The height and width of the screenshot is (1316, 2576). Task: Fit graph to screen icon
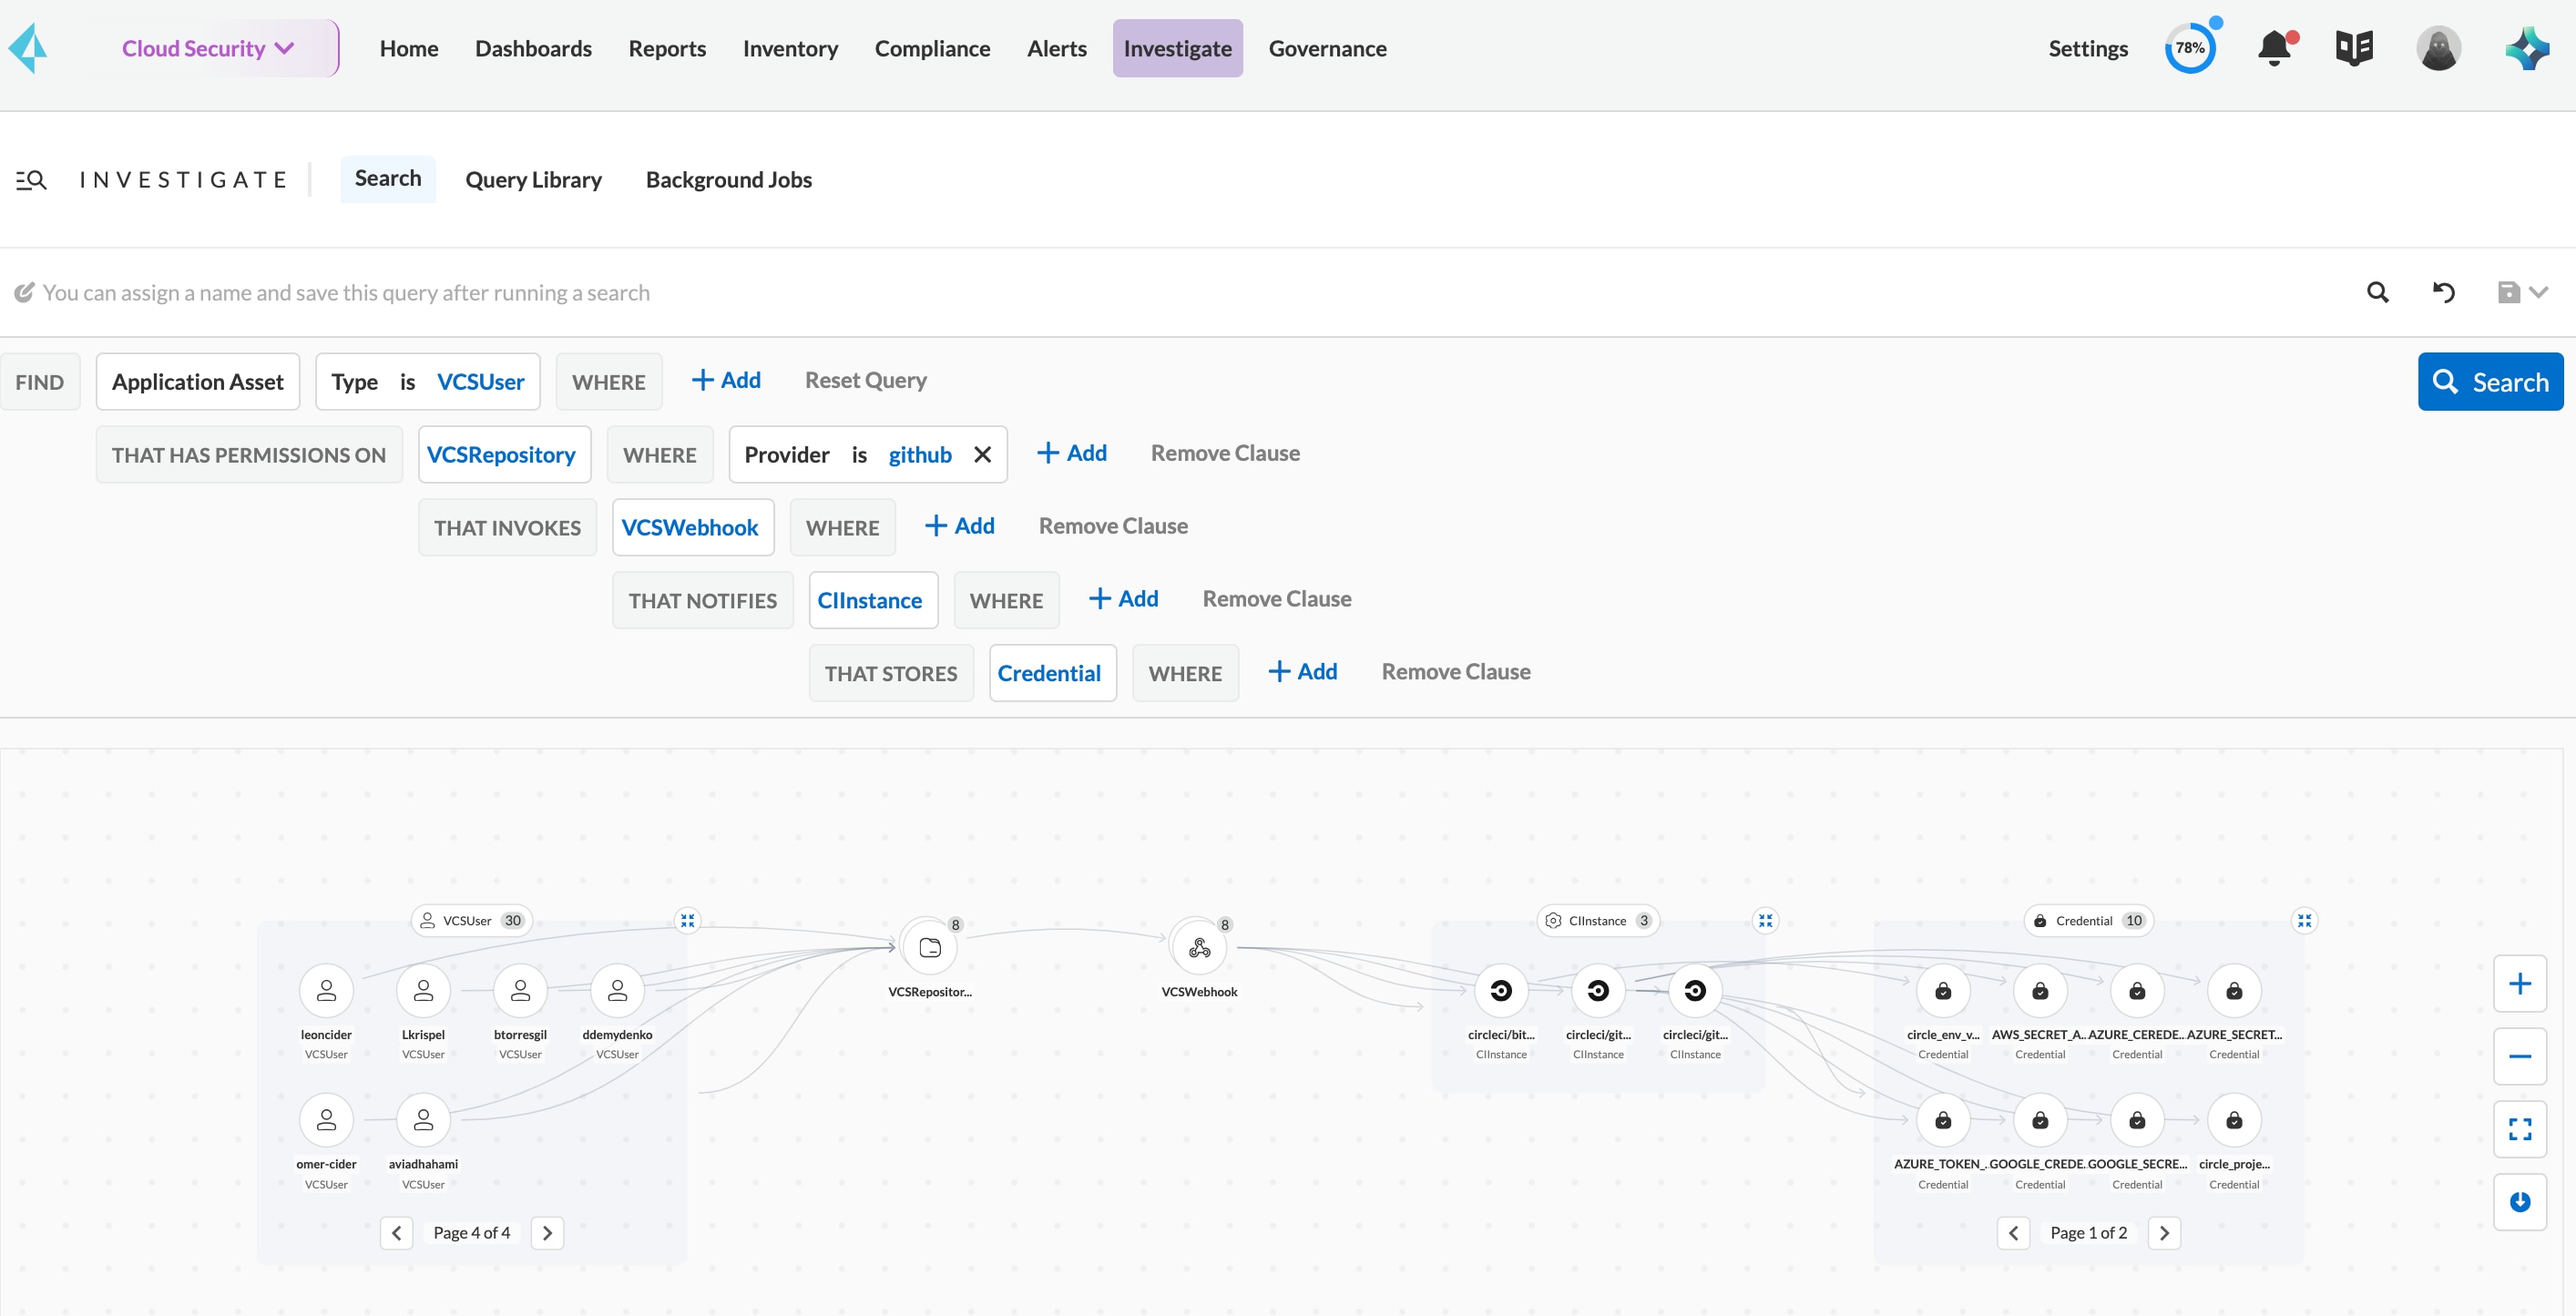(2519, 1129)
